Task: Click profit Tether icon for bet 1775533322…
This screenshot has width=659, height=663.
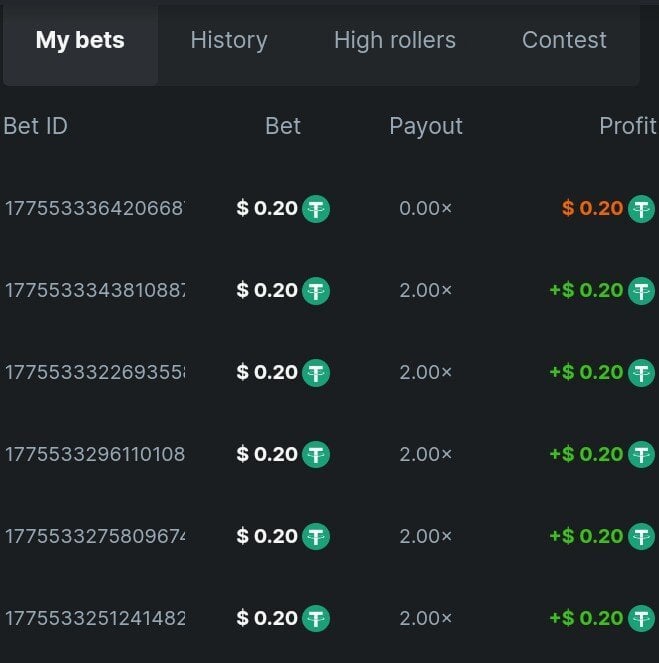Action: 641,373
